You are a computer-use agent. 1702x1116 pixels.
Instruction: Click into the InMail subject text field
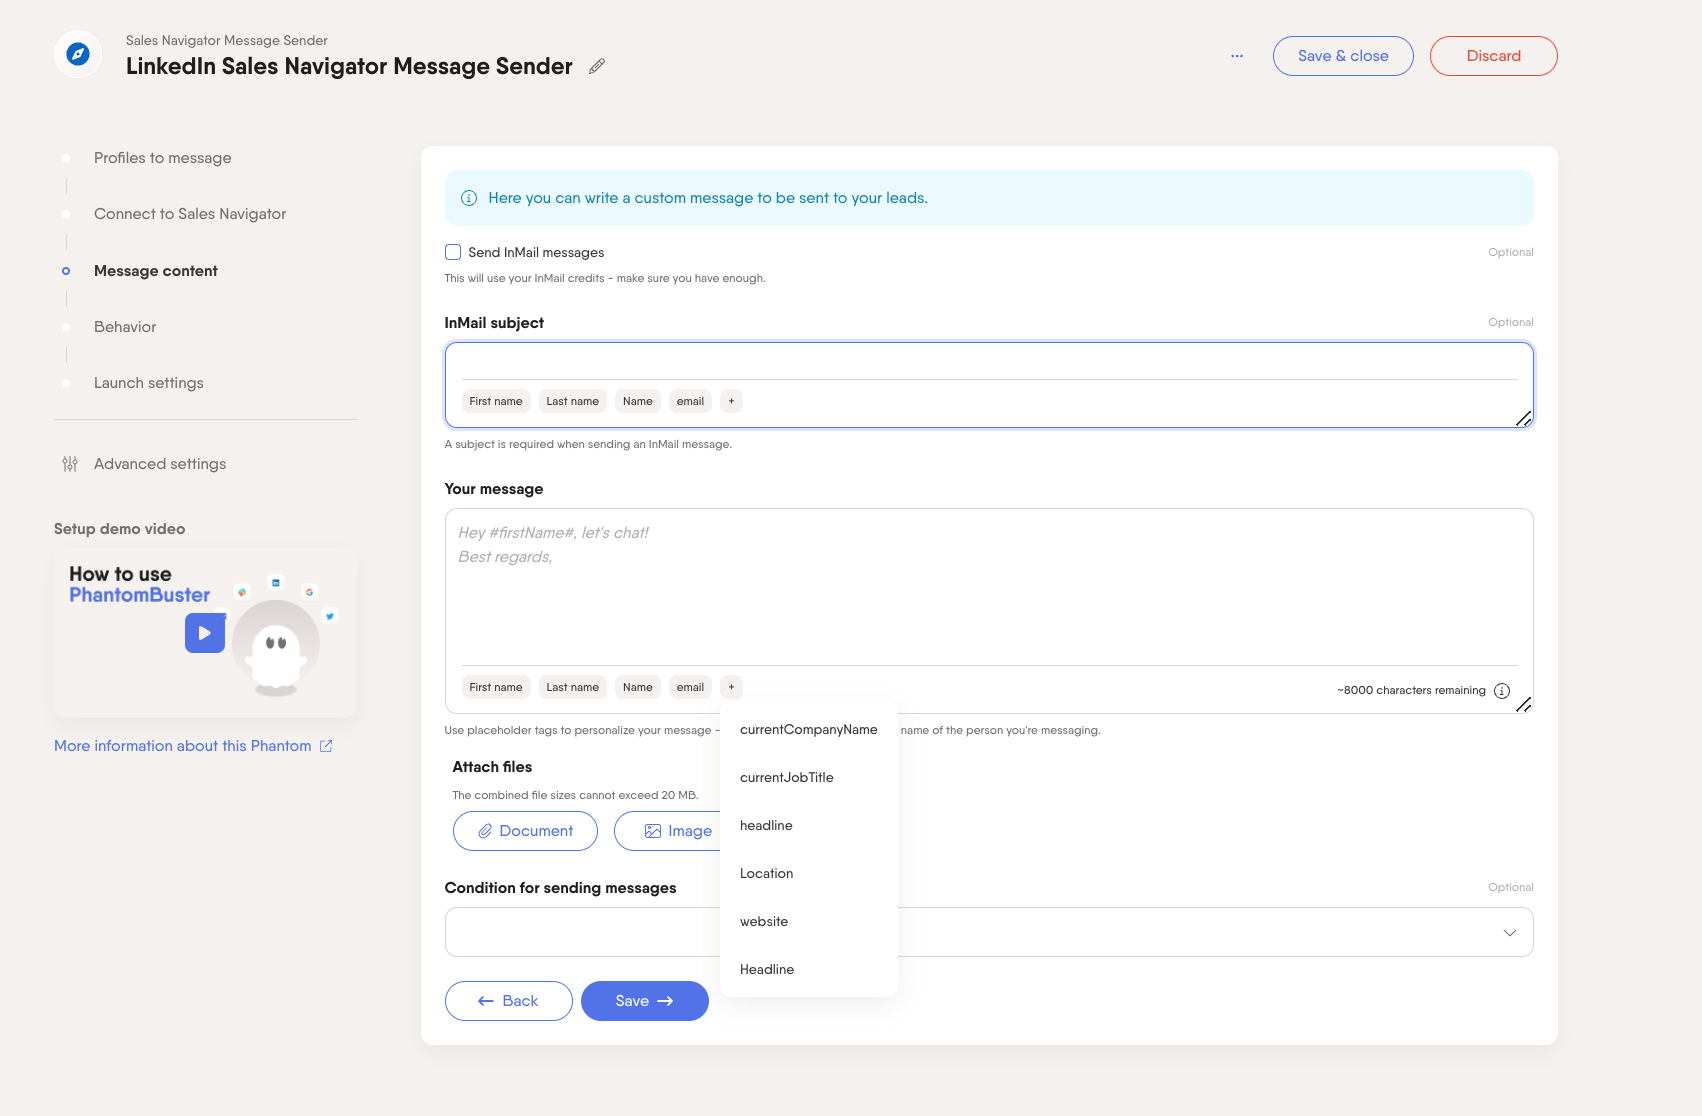(x=989, y=362)
